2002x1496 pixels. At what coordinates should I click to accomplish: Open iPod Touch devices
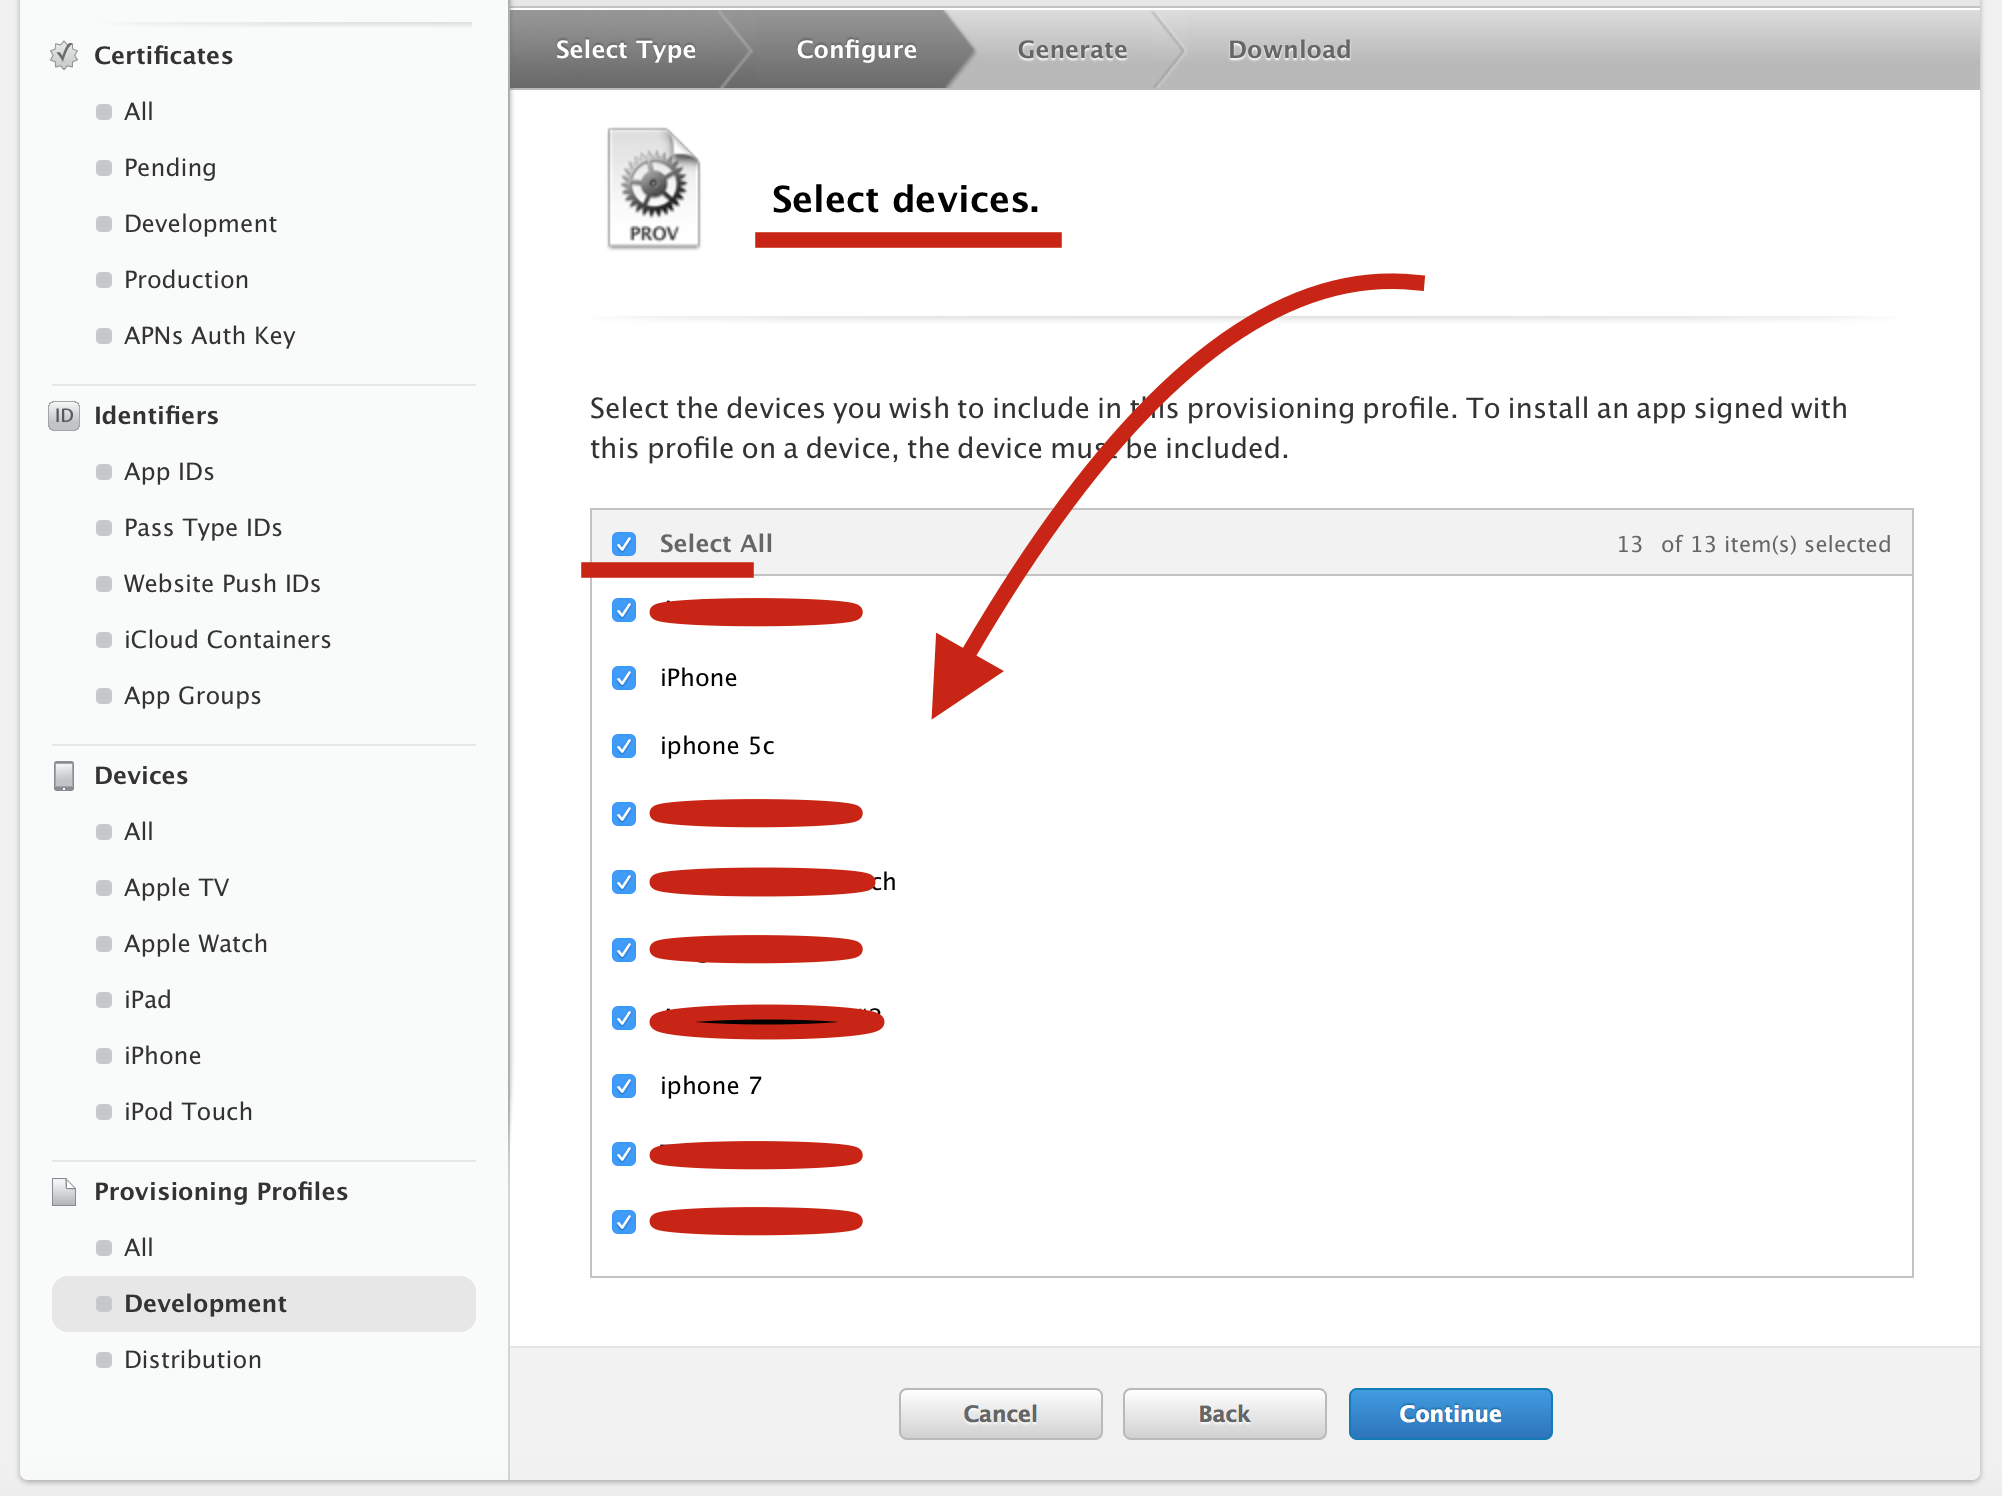tap(188, 1111)
